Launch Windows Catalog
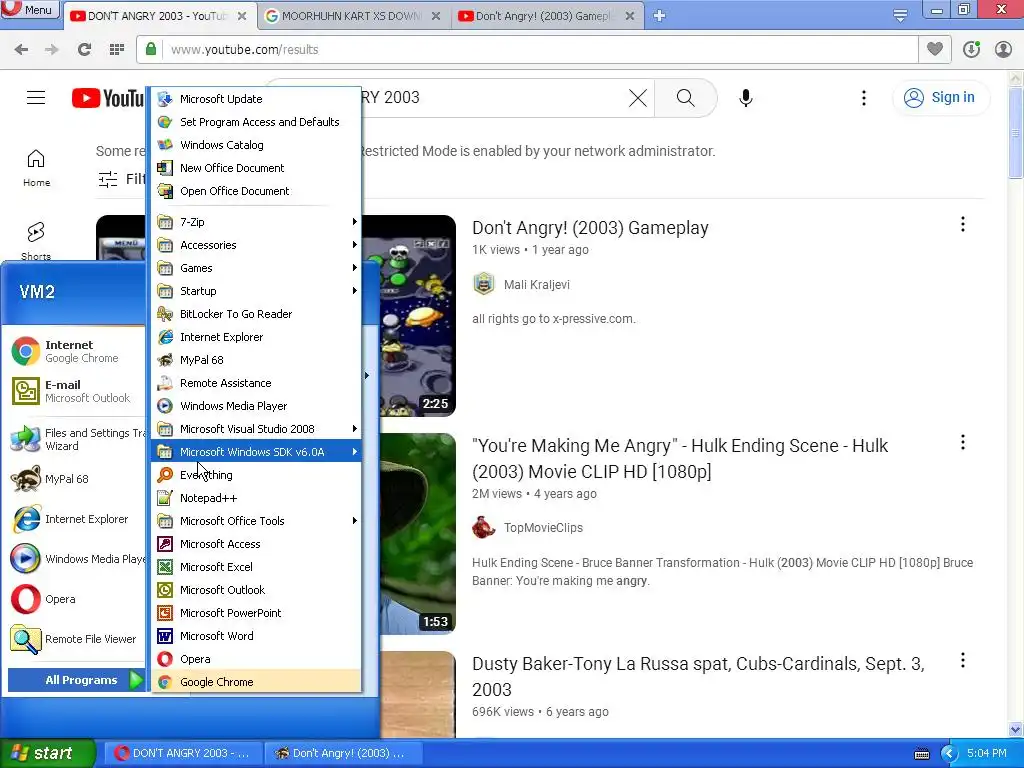Viewport: 1024px width, 768px height. point(256,144)
